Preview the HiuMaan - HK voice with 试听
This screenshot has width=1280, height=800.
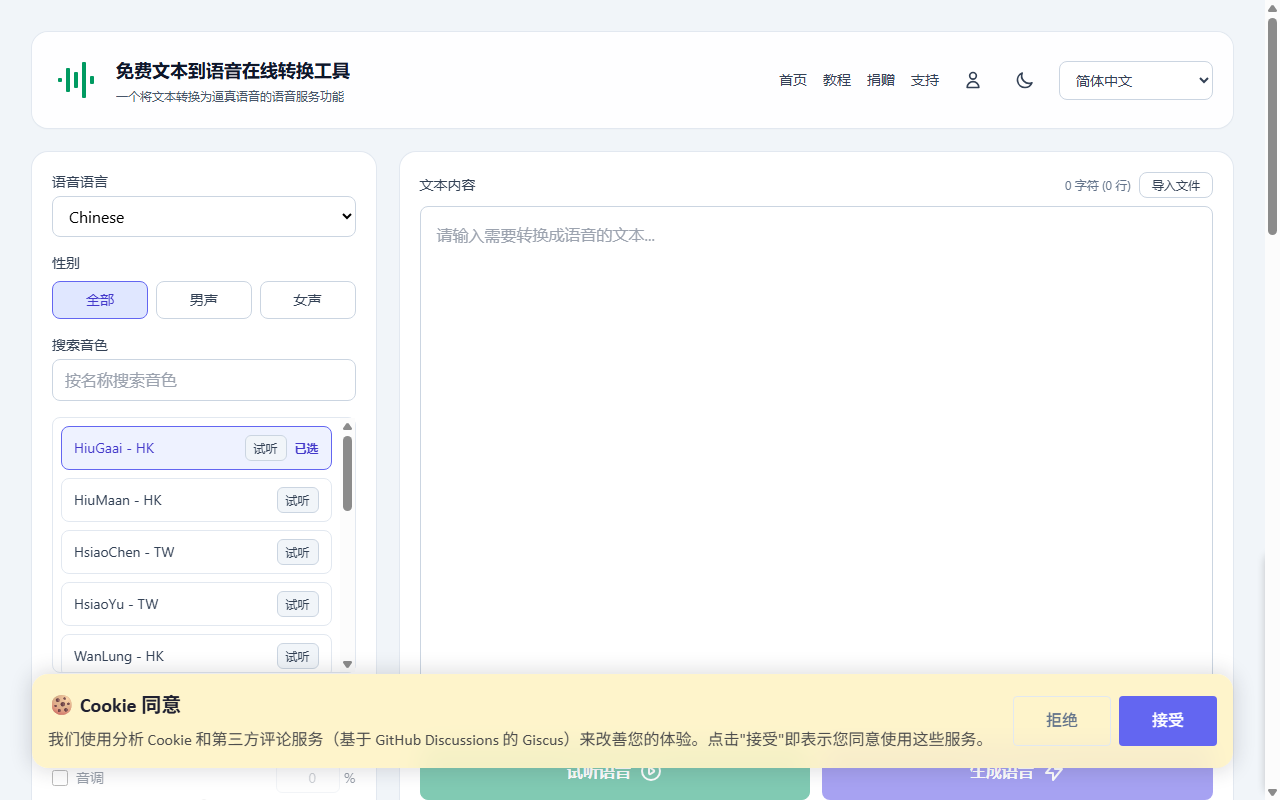coord(298,500)
